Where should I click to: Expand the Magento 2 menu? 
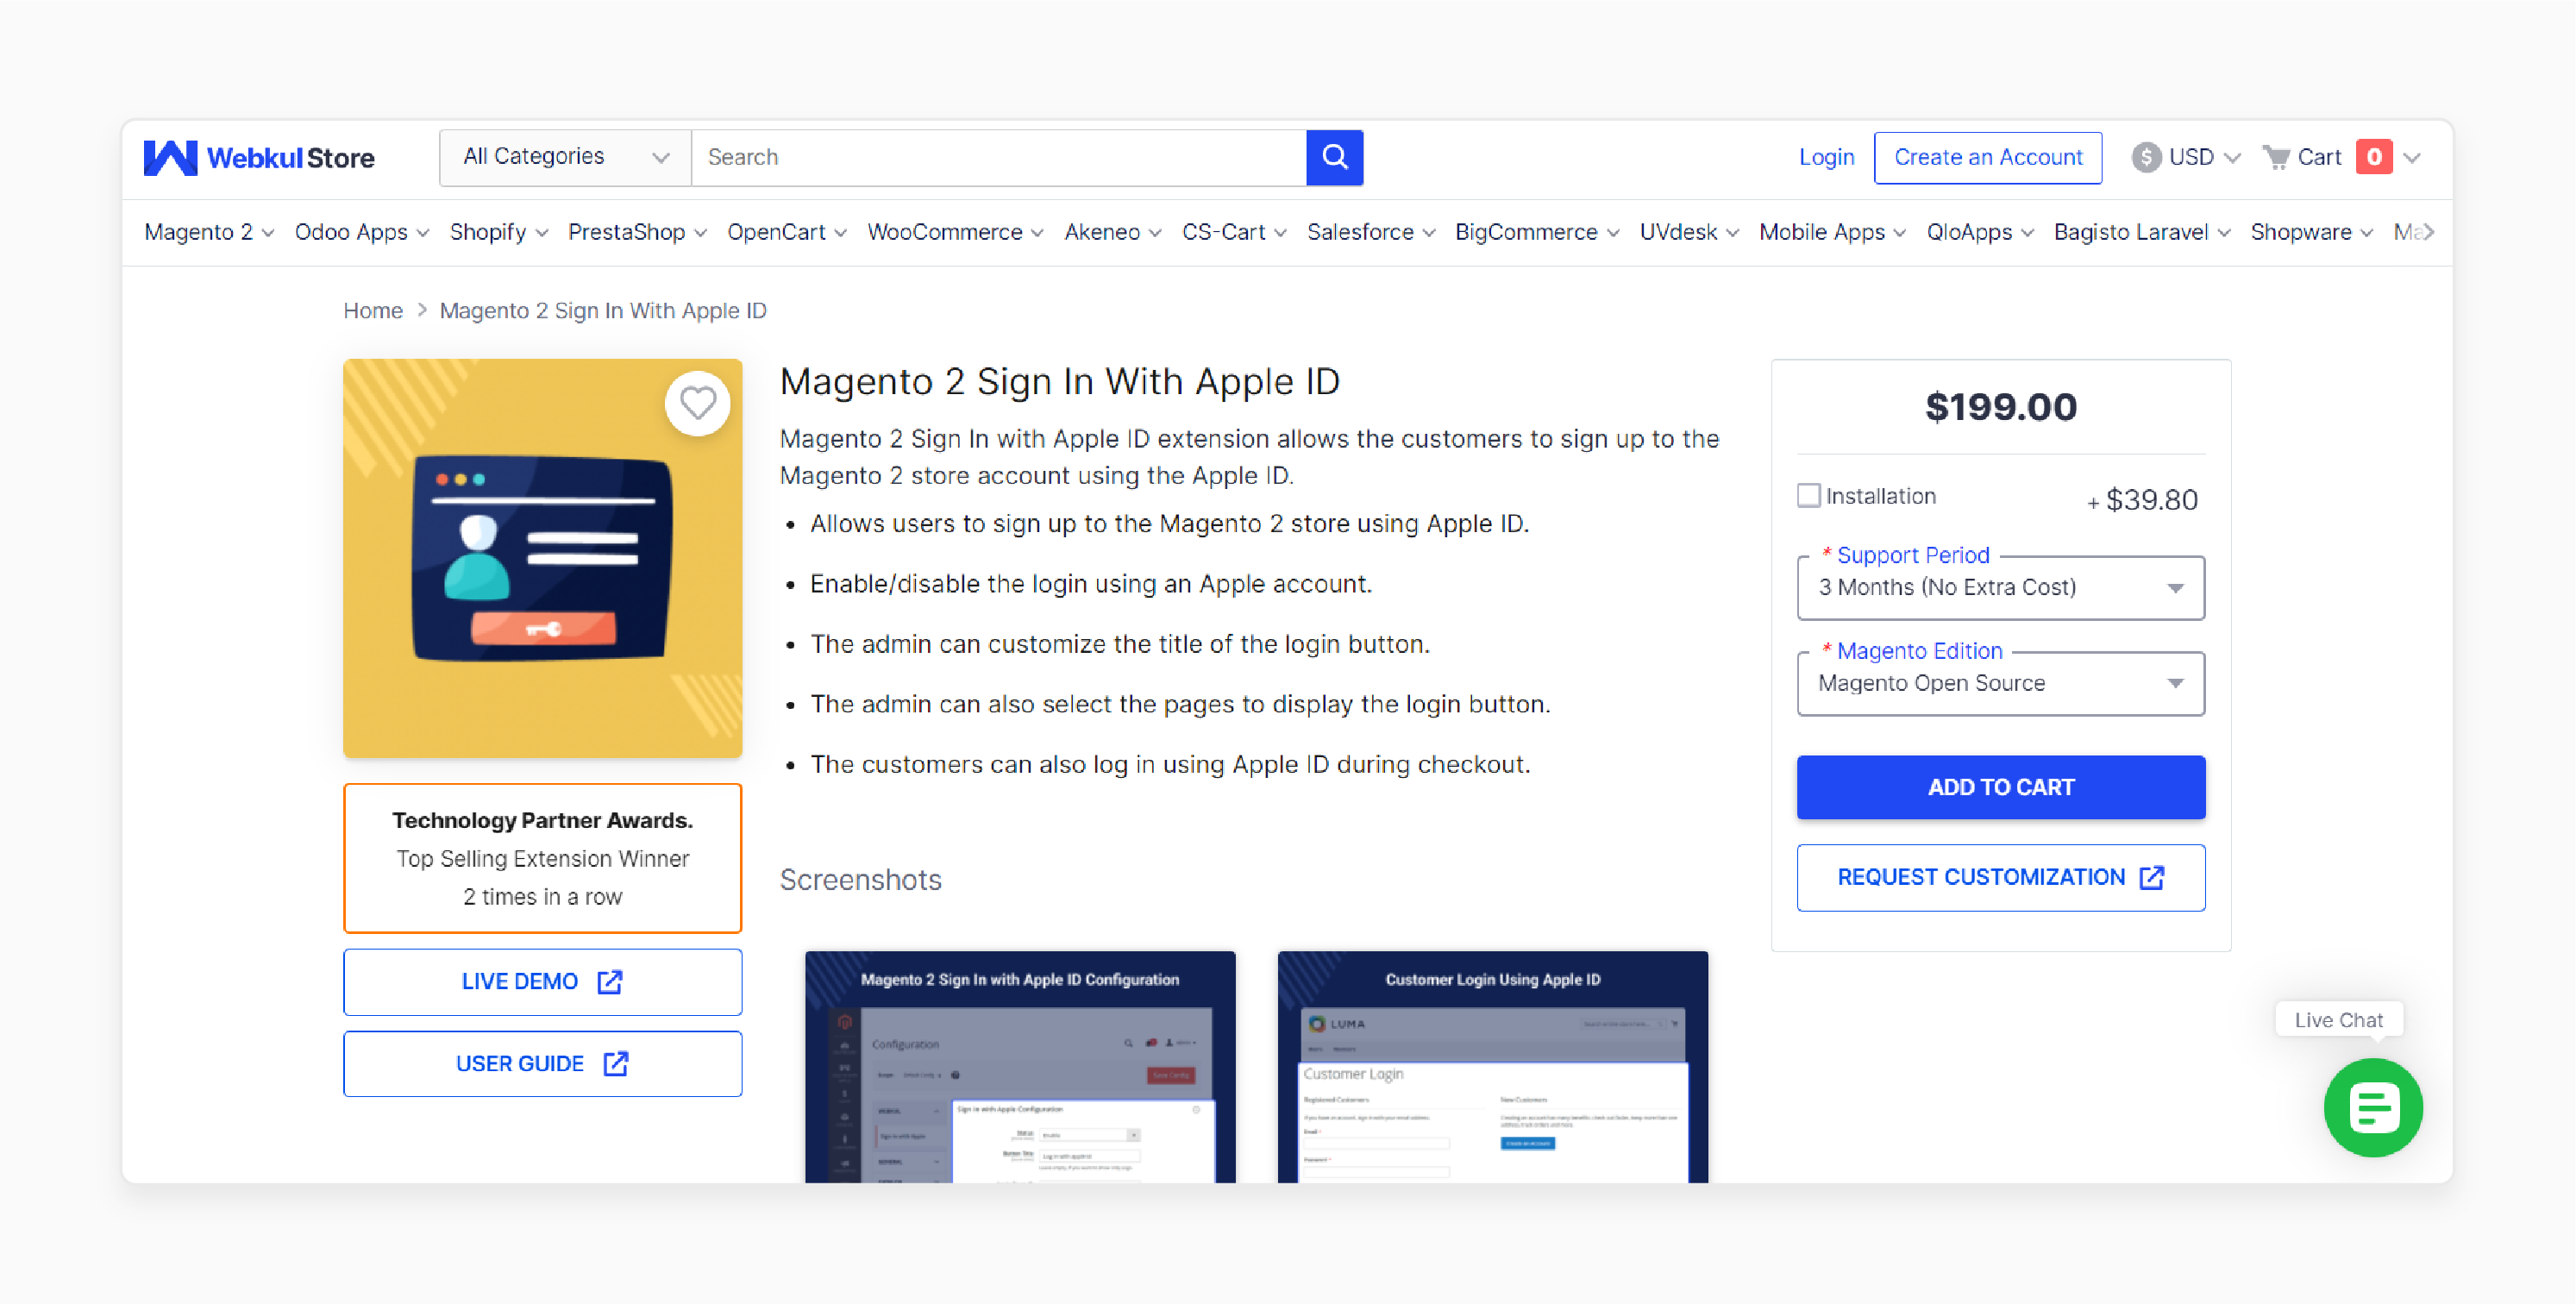[209, 232]
